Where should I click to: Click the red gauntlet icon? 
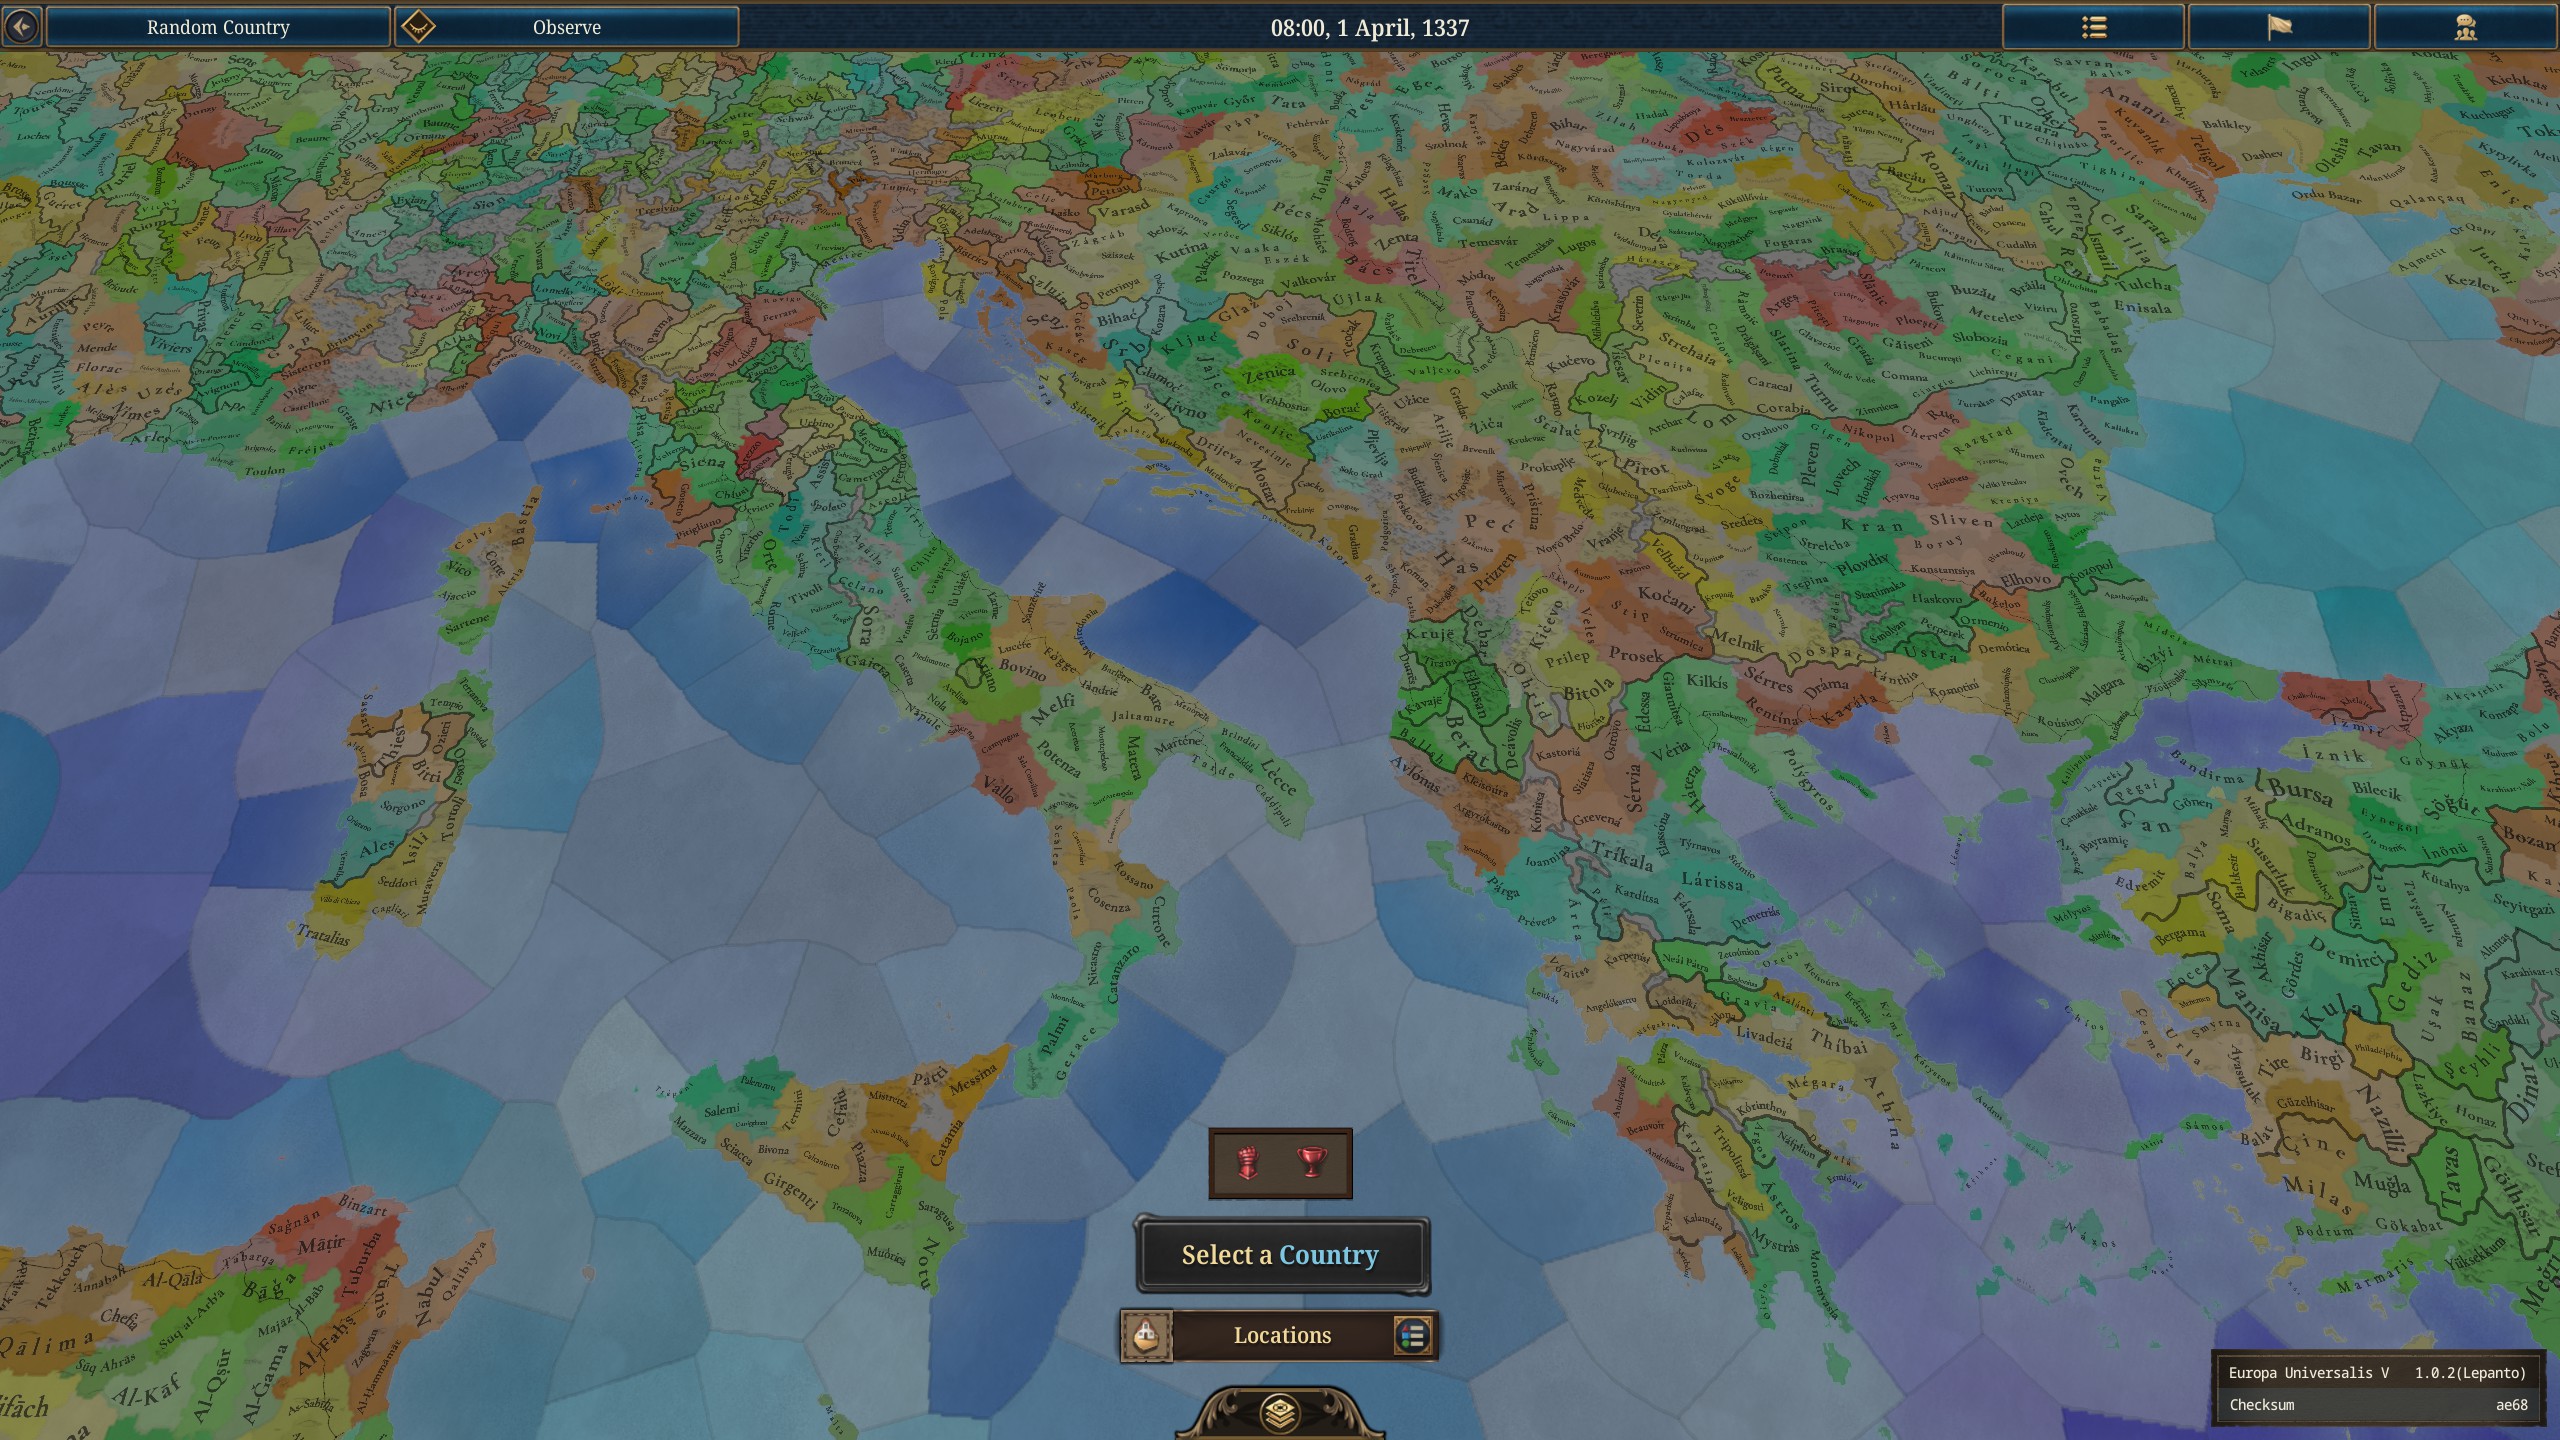1247,1163
